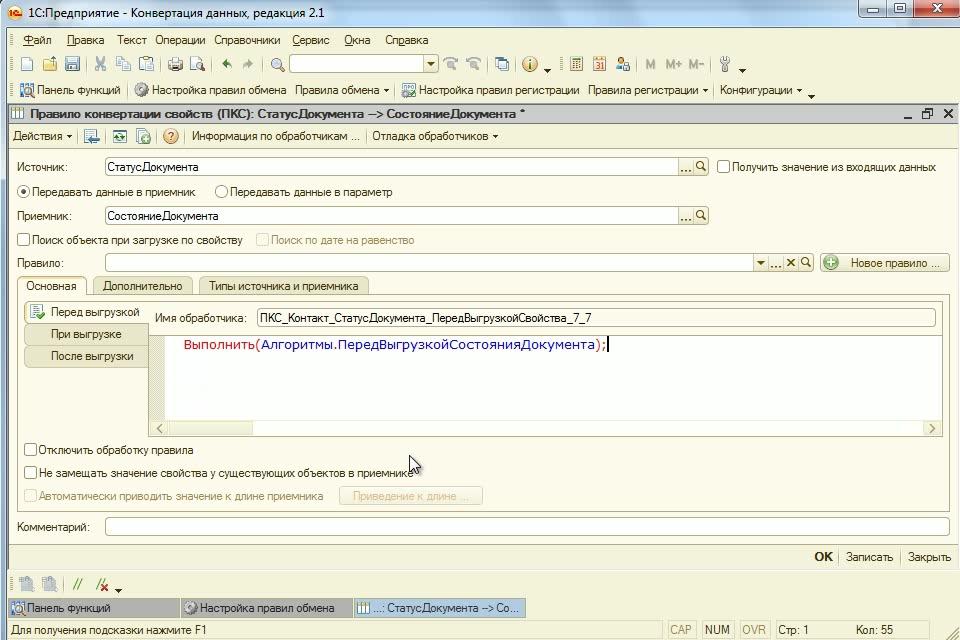Click the Open file folder icon
960x640 pixels.
coord(50,64)
